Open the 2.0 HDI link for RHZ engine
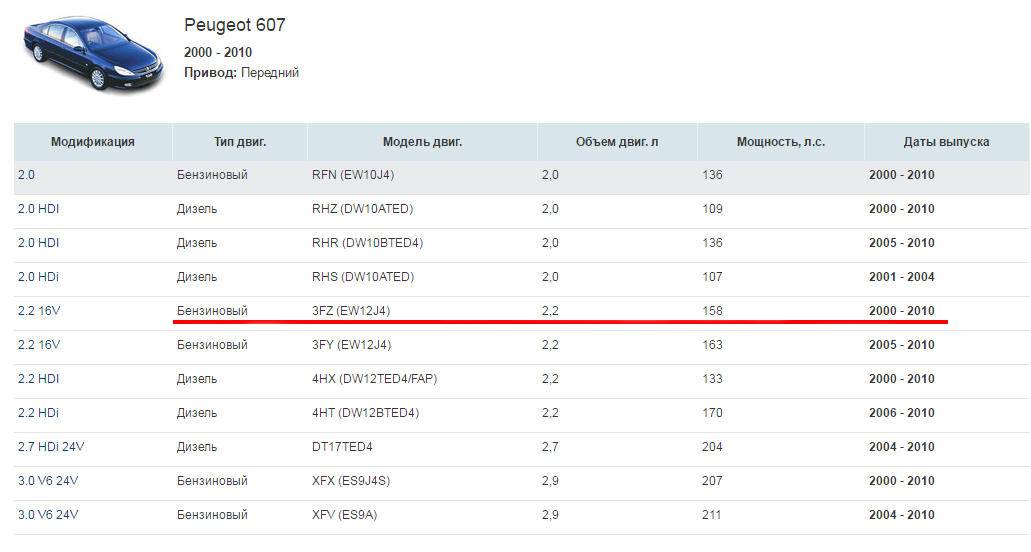Viewport: 1031px width, 552px height. pos(38,209)
